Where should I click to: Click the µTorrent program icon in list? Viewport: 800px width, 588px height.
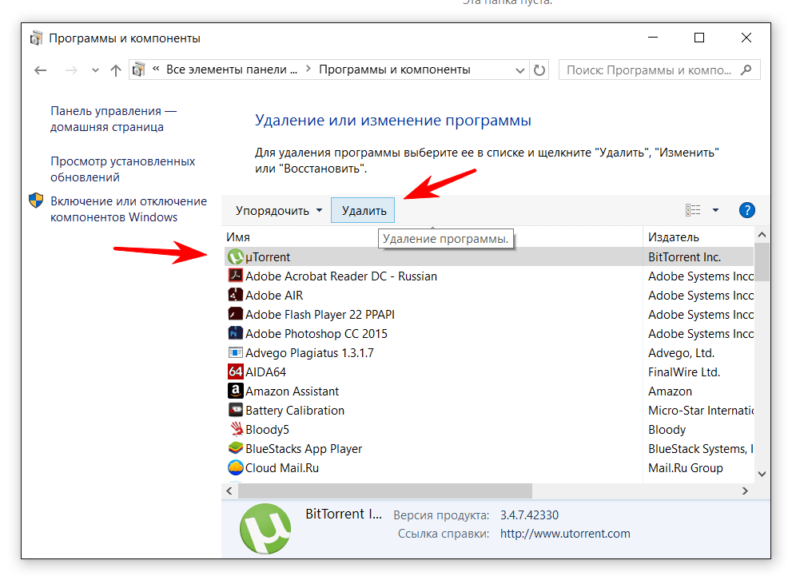[x=235, y=257]
